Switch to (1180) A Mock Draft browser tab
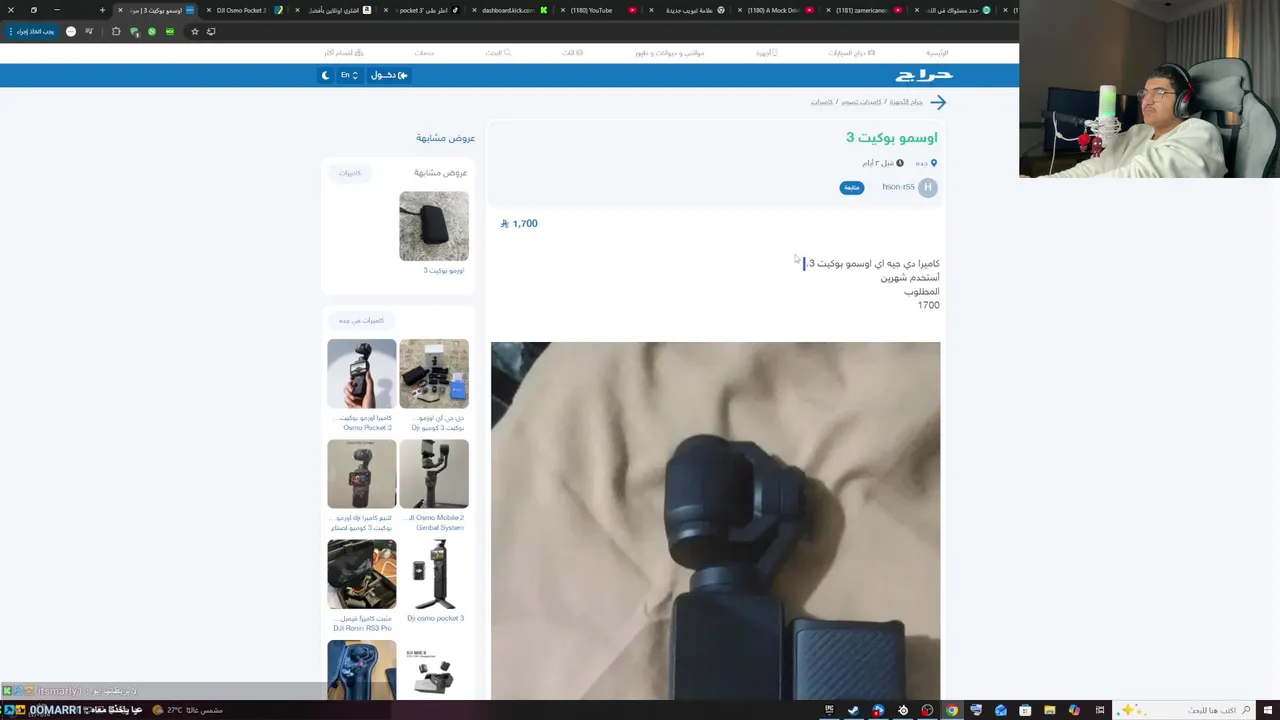 774,10
